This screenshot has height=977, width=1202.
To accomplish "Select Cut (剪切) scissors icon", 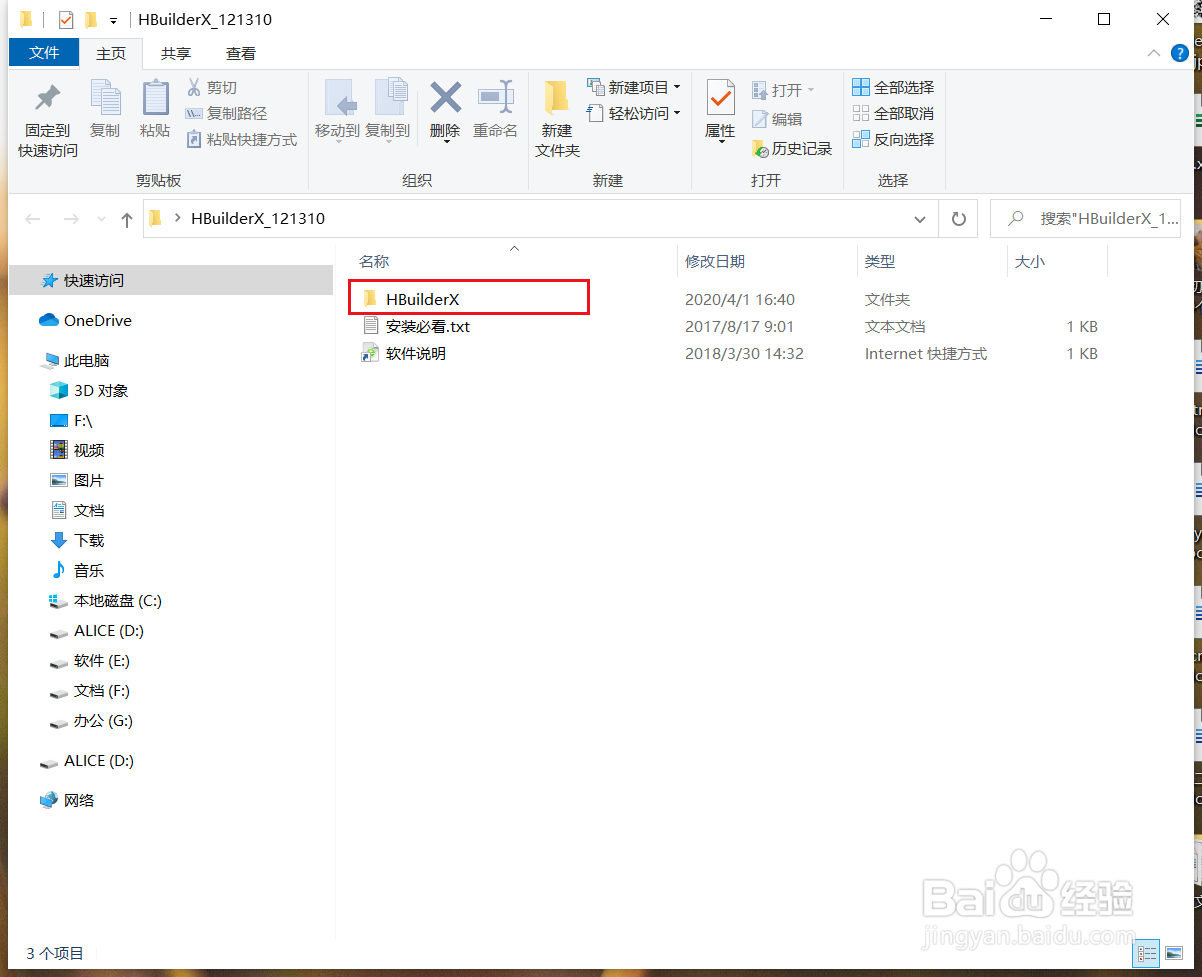I will point(195,88).
